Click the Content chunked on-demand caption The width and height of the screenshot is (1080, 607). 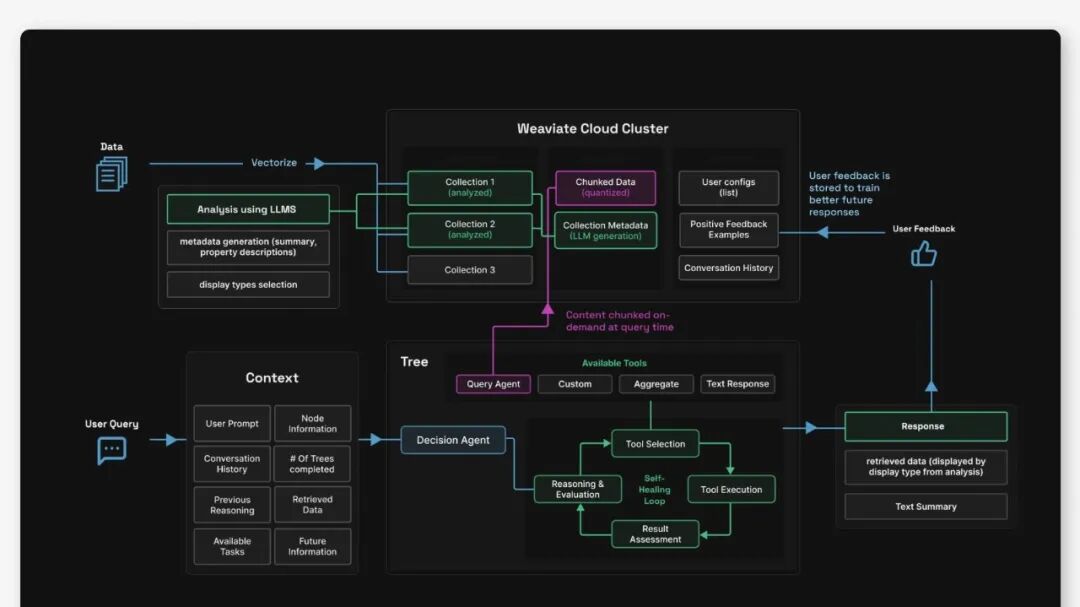620,321
